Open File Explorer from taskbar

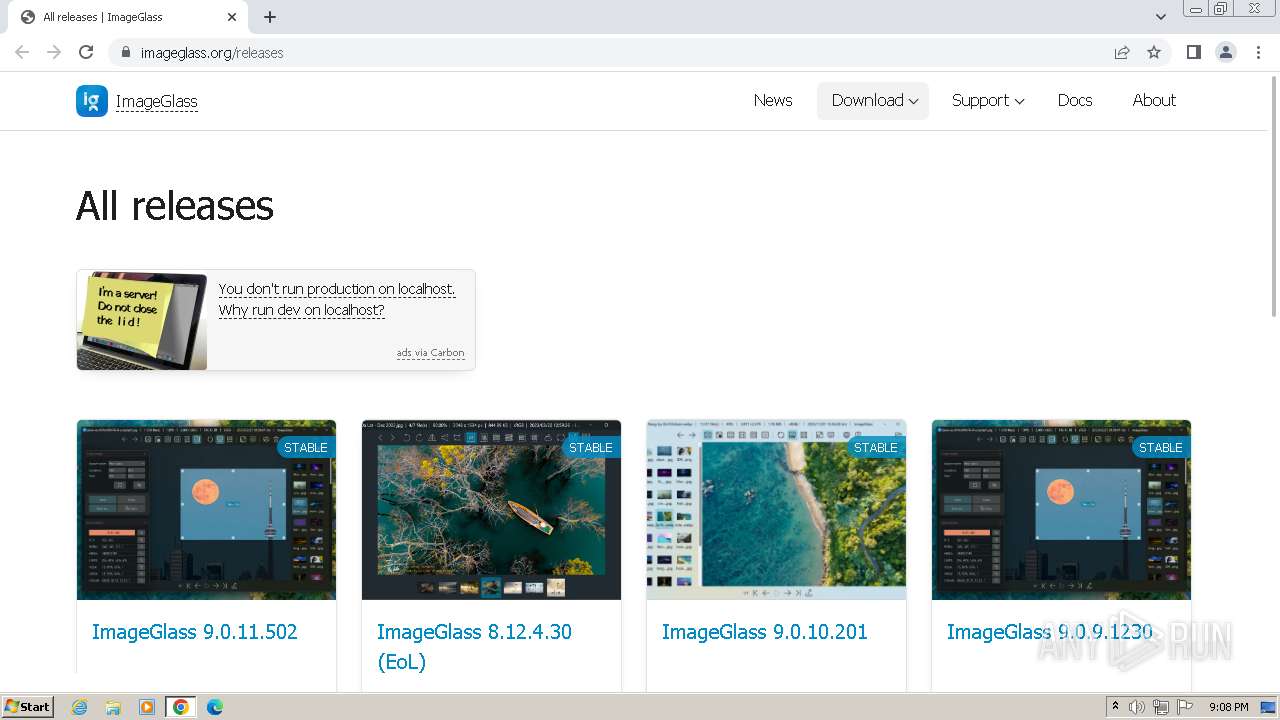113,707
